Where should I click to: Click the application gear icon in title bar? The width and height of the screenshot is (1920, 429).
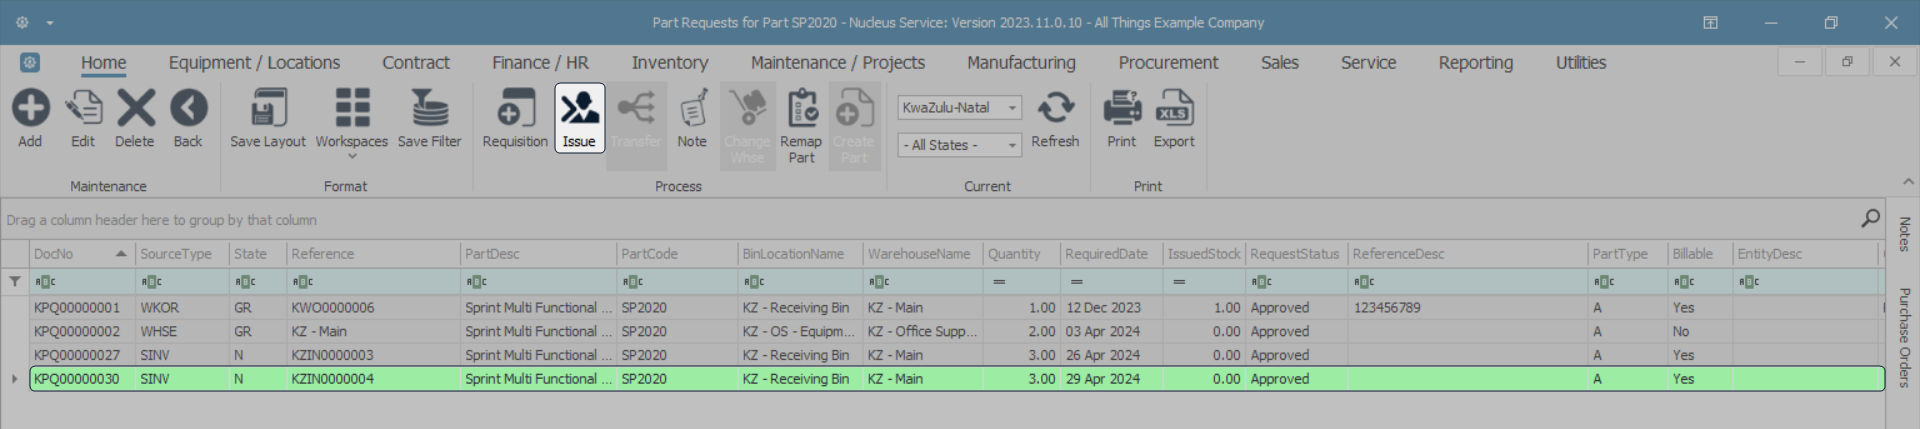pyautogui.click(x=22, y=22)
